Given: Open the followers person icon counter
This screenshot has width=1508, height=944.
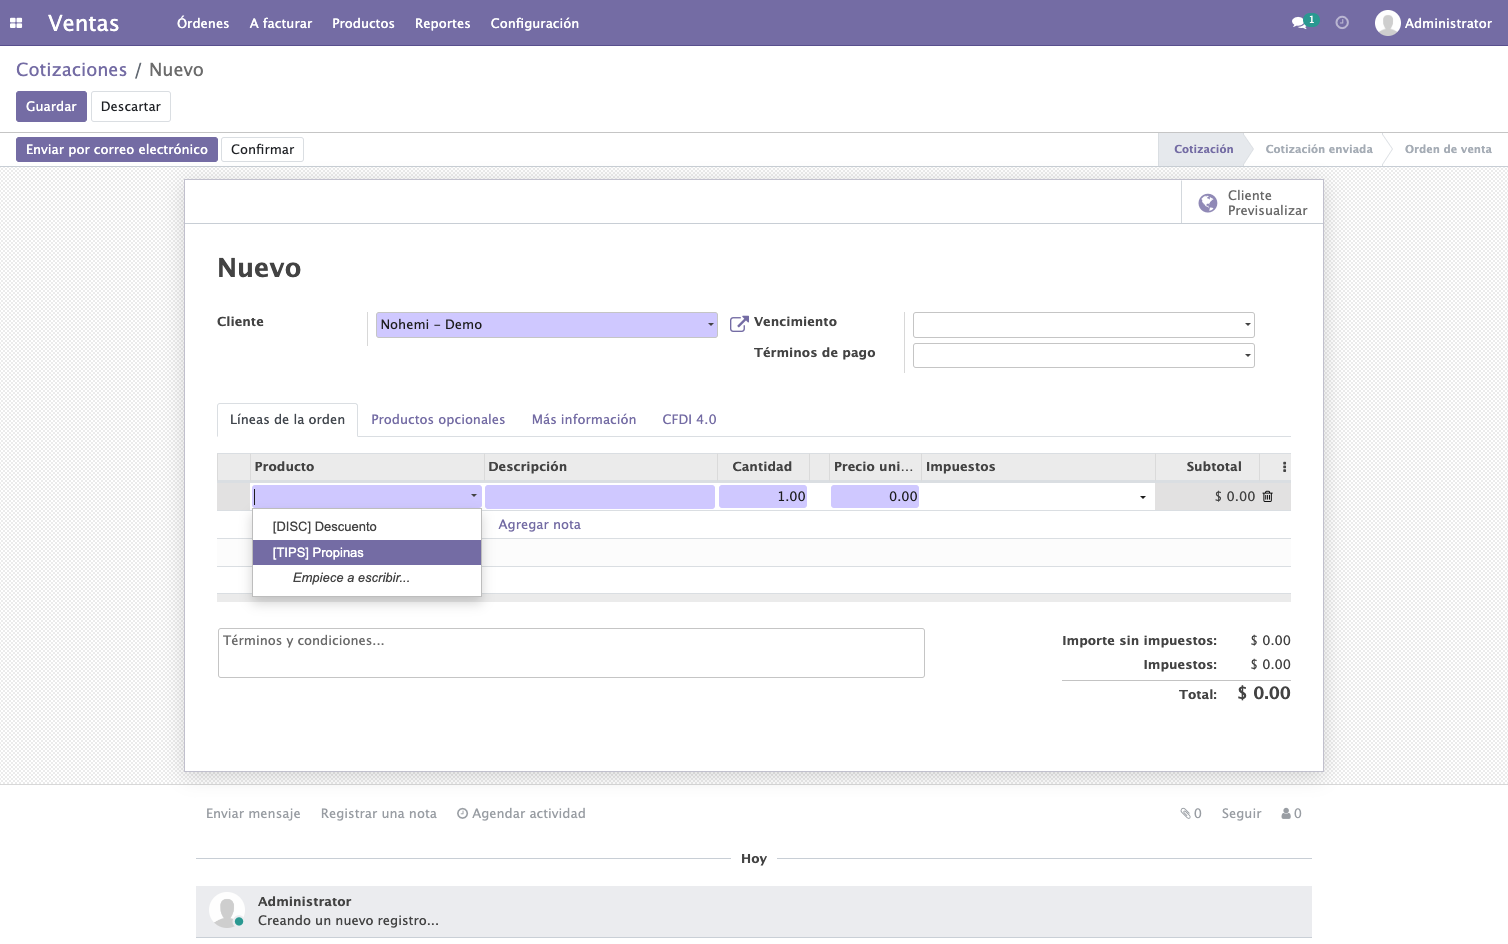Looking at the screenshot, I should (1291, 814).
